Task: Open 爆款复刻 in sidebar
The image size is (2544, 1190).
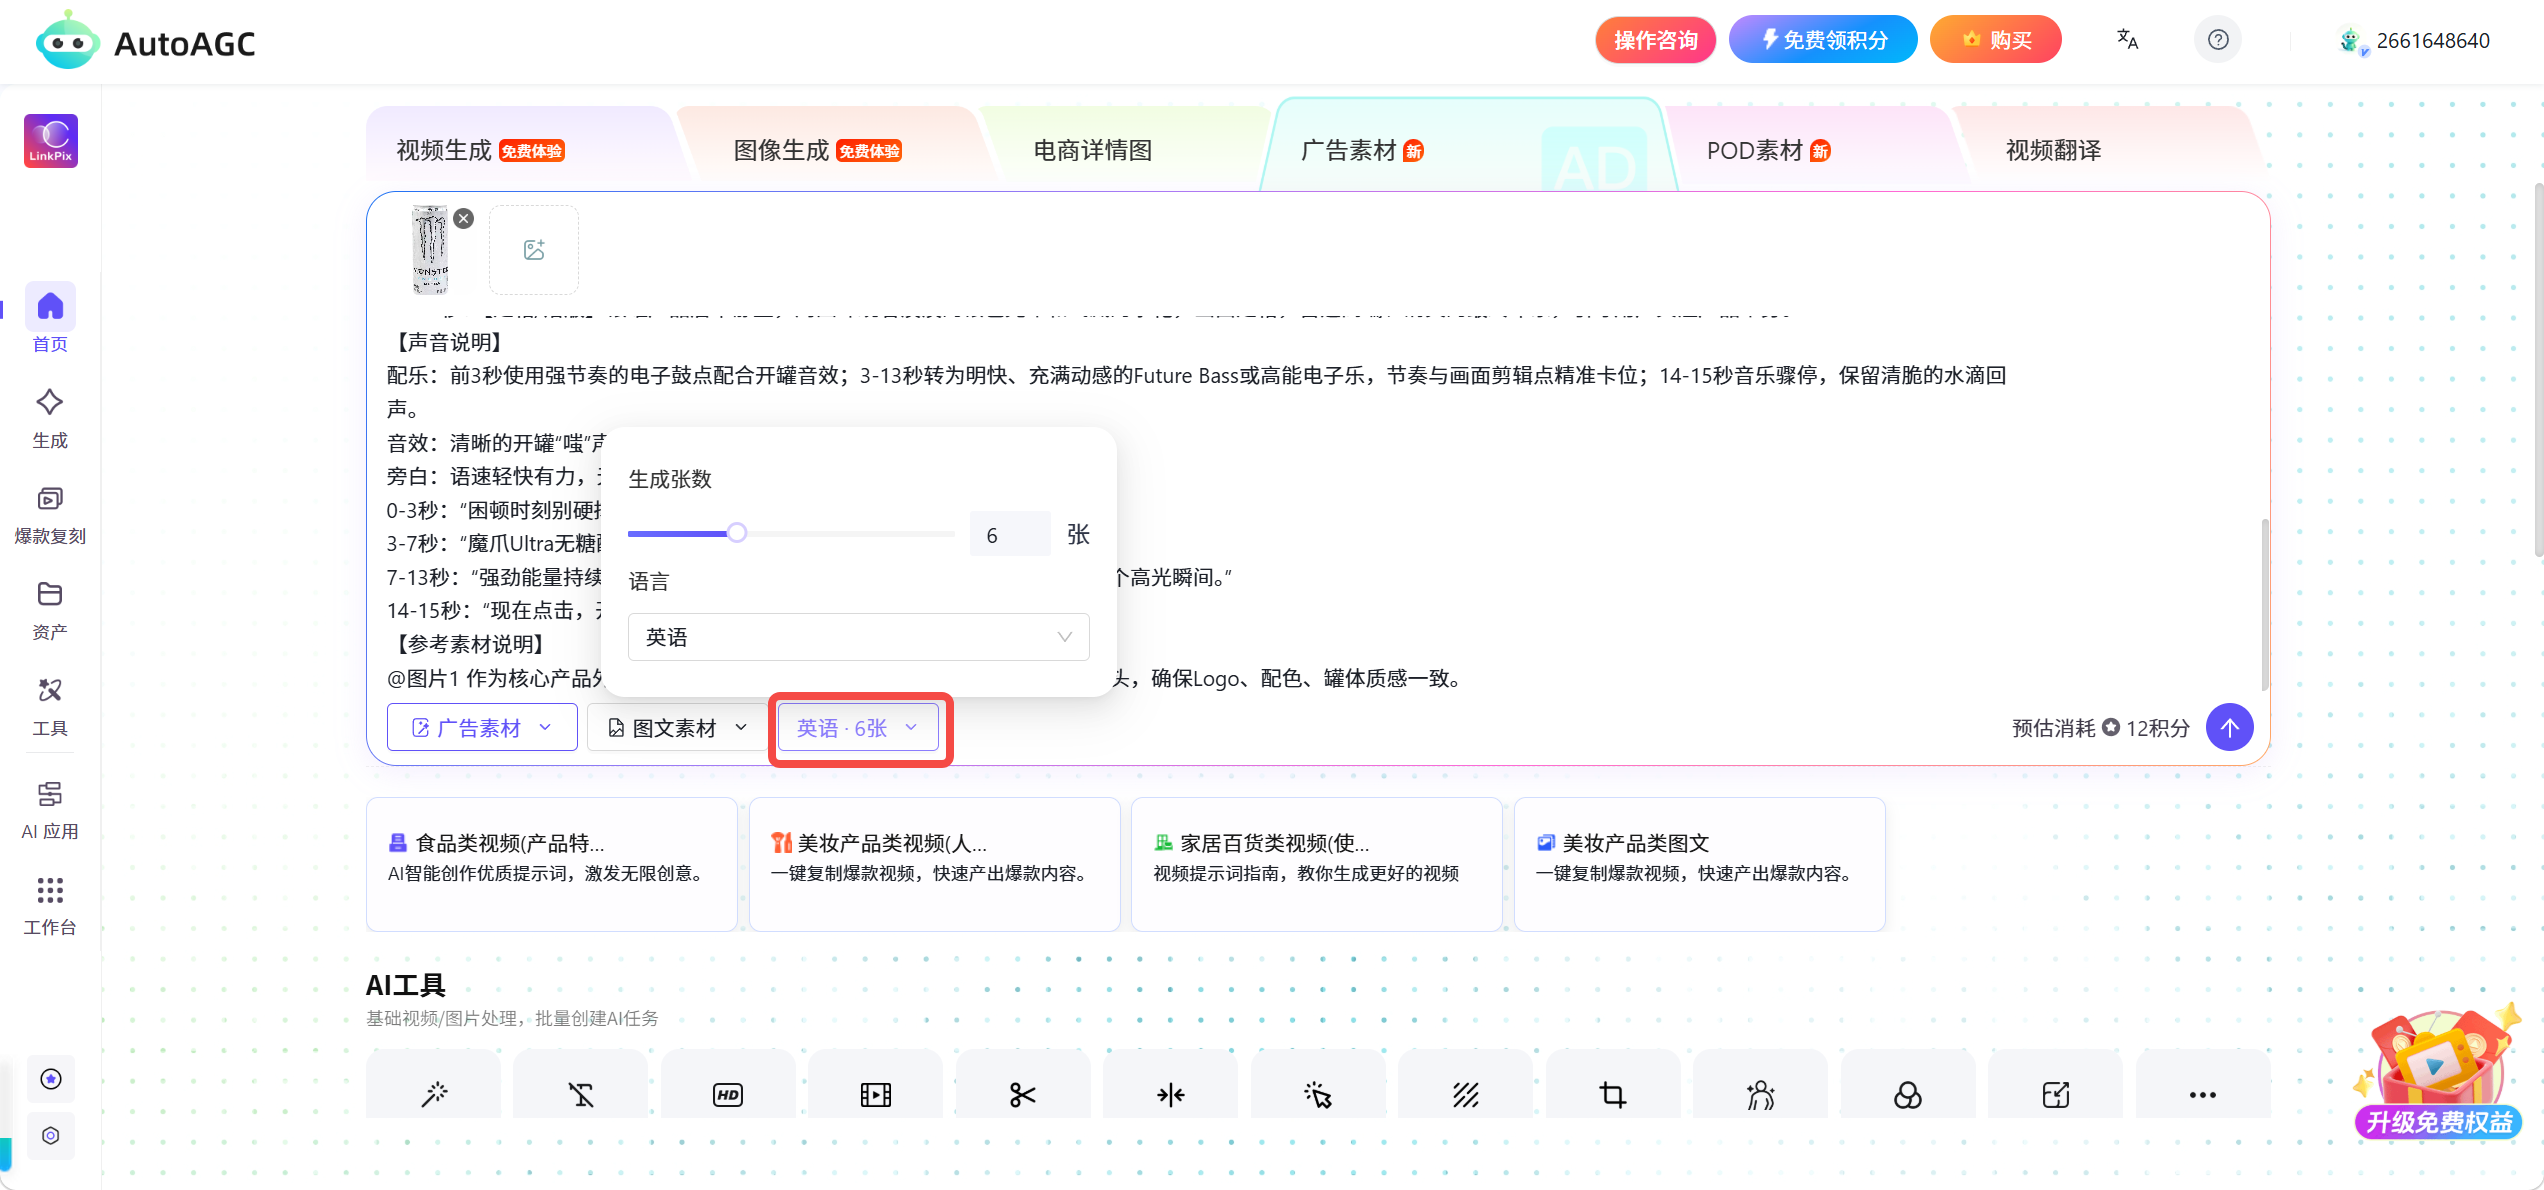Action: [50, 514]
